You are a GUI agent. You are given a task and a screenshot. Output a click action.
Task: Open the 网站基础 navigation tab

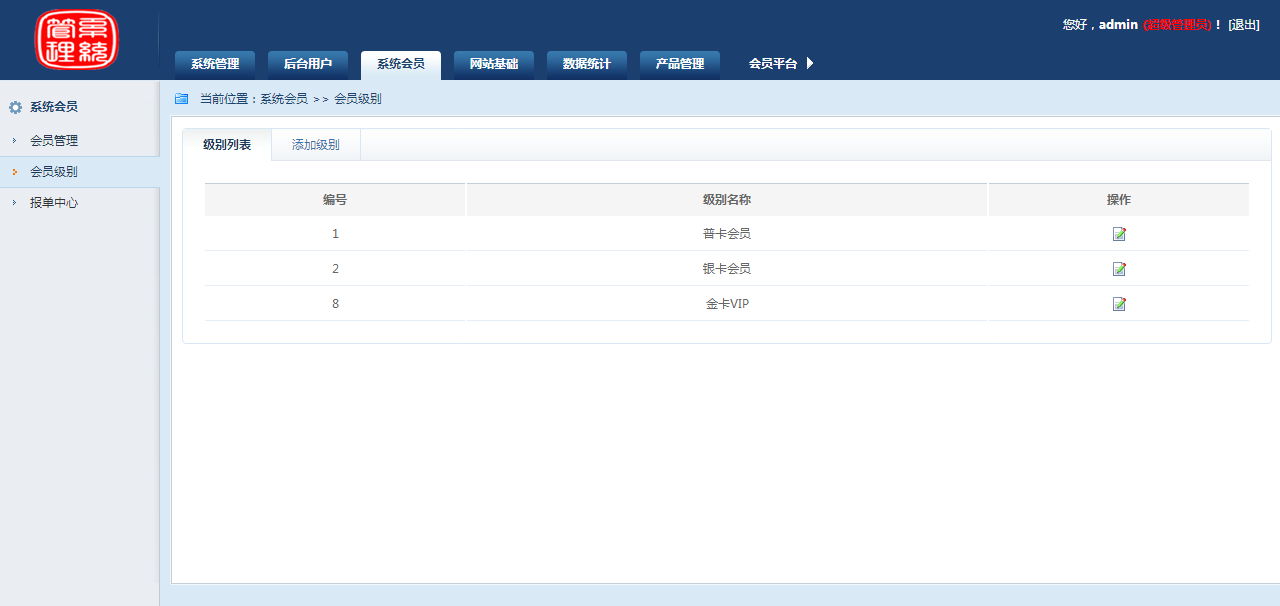[494, 64]
